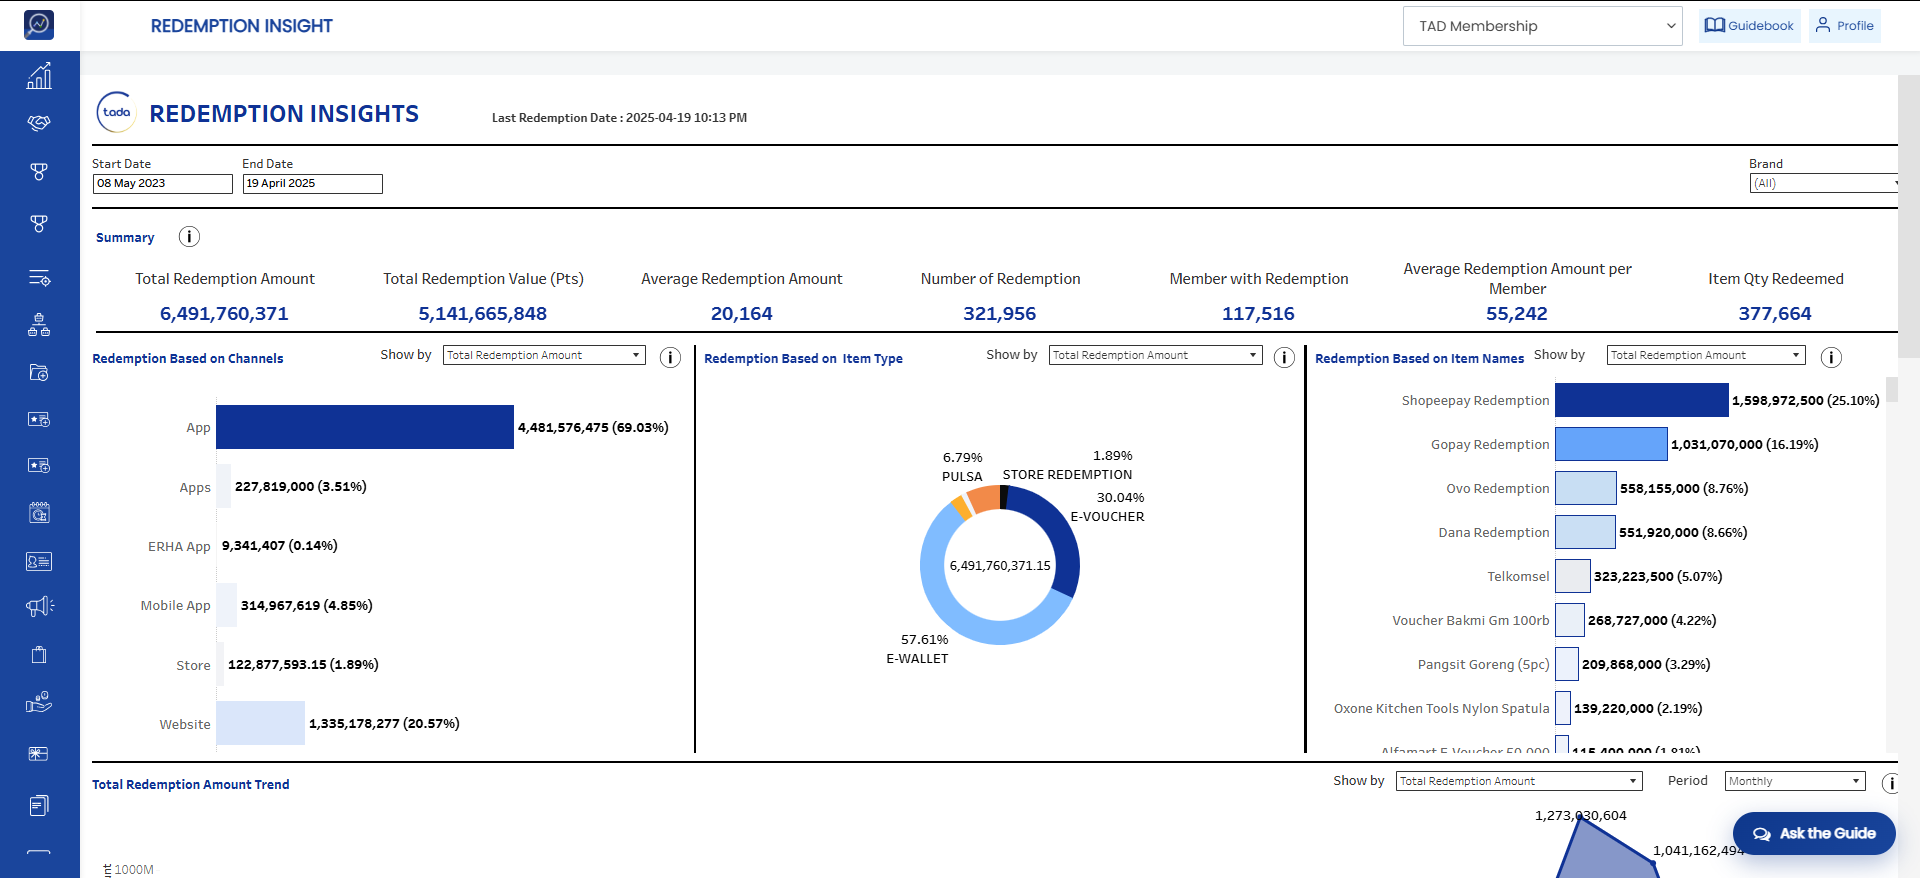Expand the TAD Membership dropdown
Image resolution: width=1920 pixels, height=878 pixels.
tap(1543, 26)
